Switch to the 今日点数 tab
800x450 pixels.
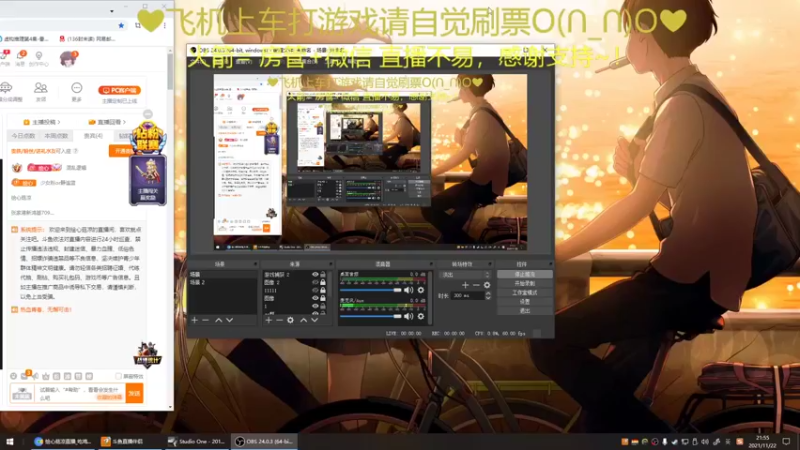point(23,136)
